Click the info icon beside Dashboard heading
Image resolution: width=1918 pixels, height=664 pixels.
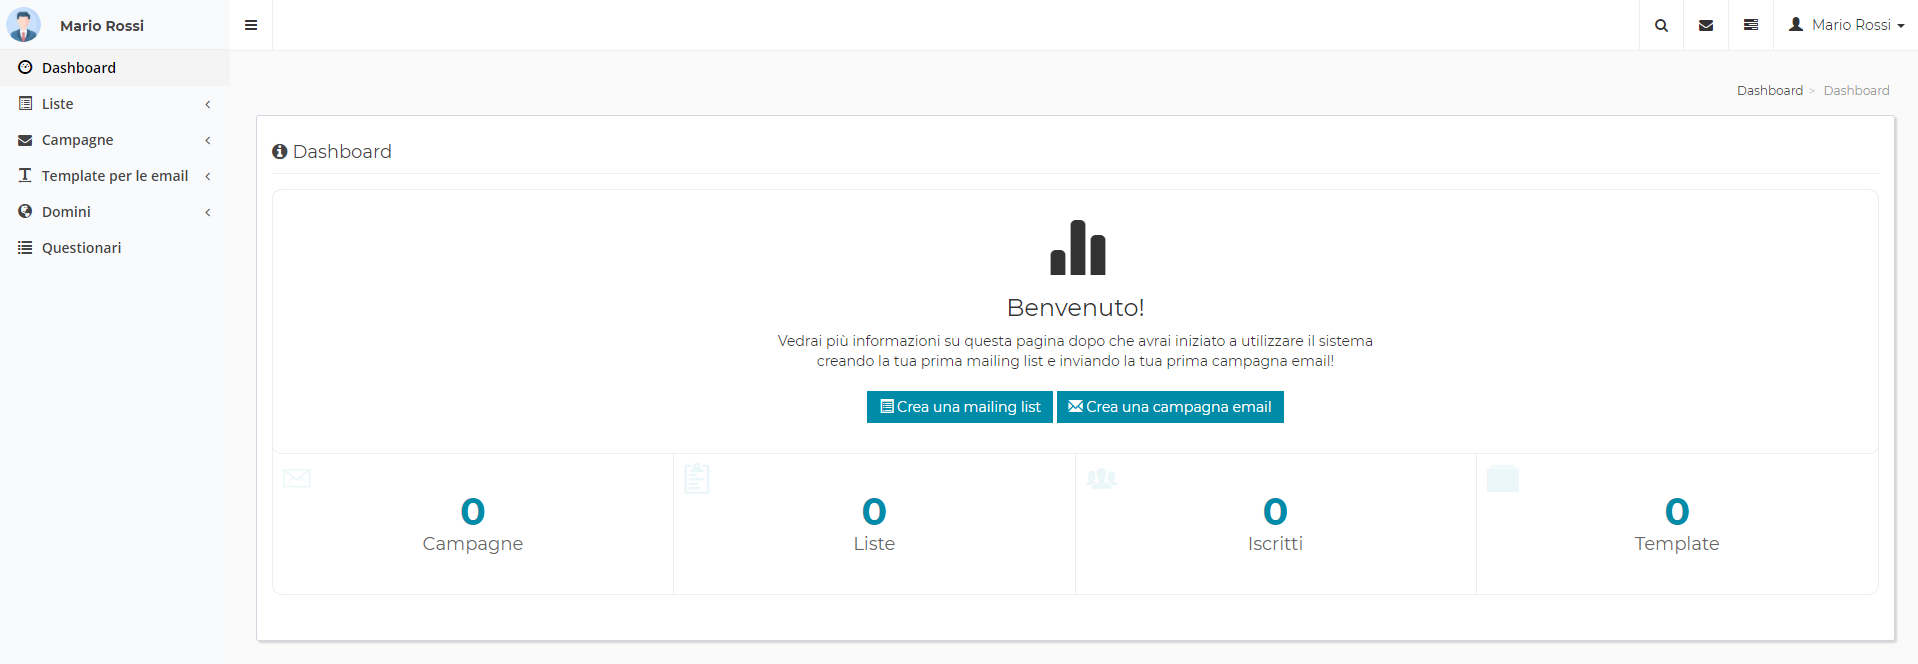click(x=280, y=152)
